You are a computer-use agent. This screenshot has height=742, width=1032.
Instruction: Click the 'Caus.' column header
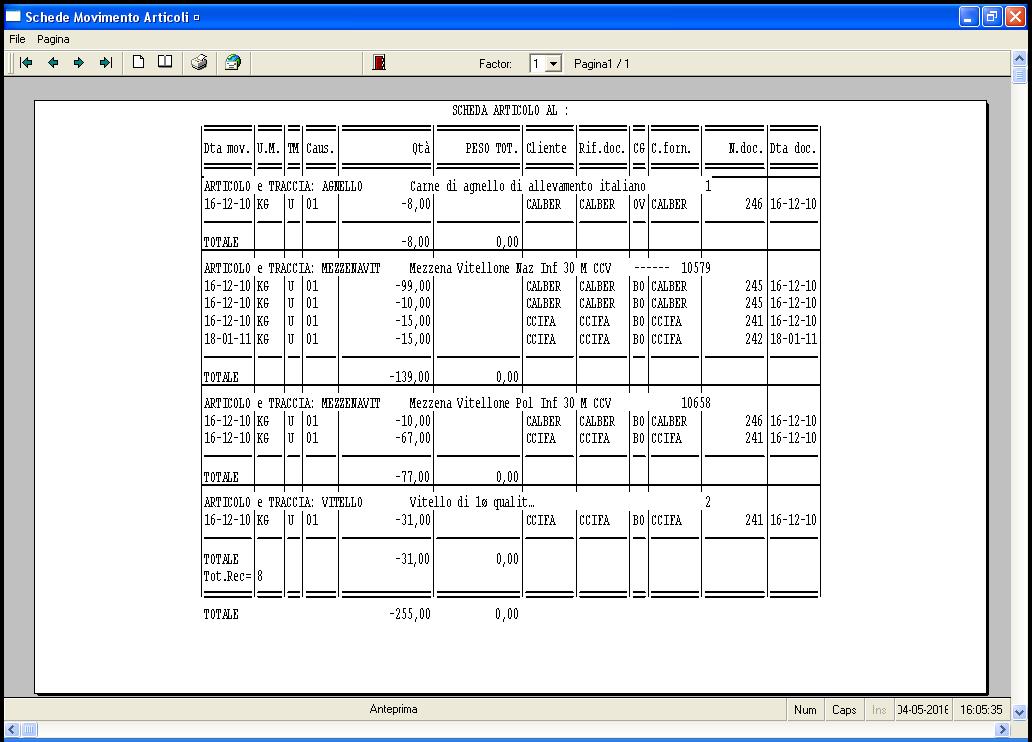click(320, 148)
